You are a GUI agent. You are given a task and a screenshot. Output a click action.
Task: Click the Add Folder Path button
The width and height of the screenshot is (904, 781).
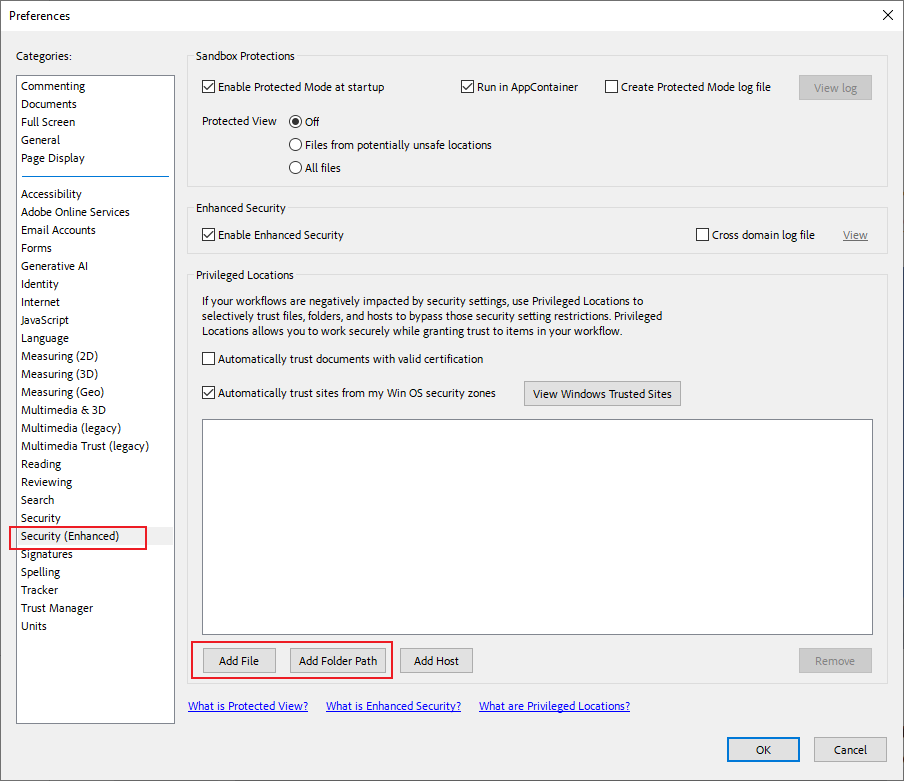(339, 660)
